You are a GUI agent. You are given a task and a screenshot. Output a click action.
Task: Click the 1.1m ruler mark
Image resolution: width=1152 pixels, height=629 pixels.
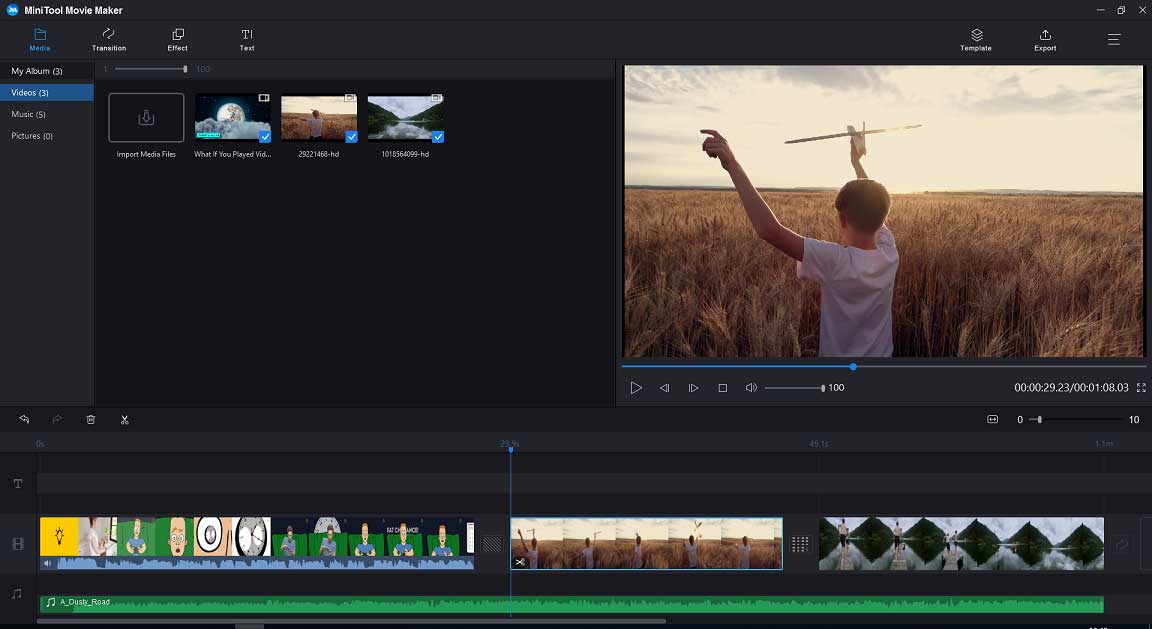click(x=1104, y=444)
